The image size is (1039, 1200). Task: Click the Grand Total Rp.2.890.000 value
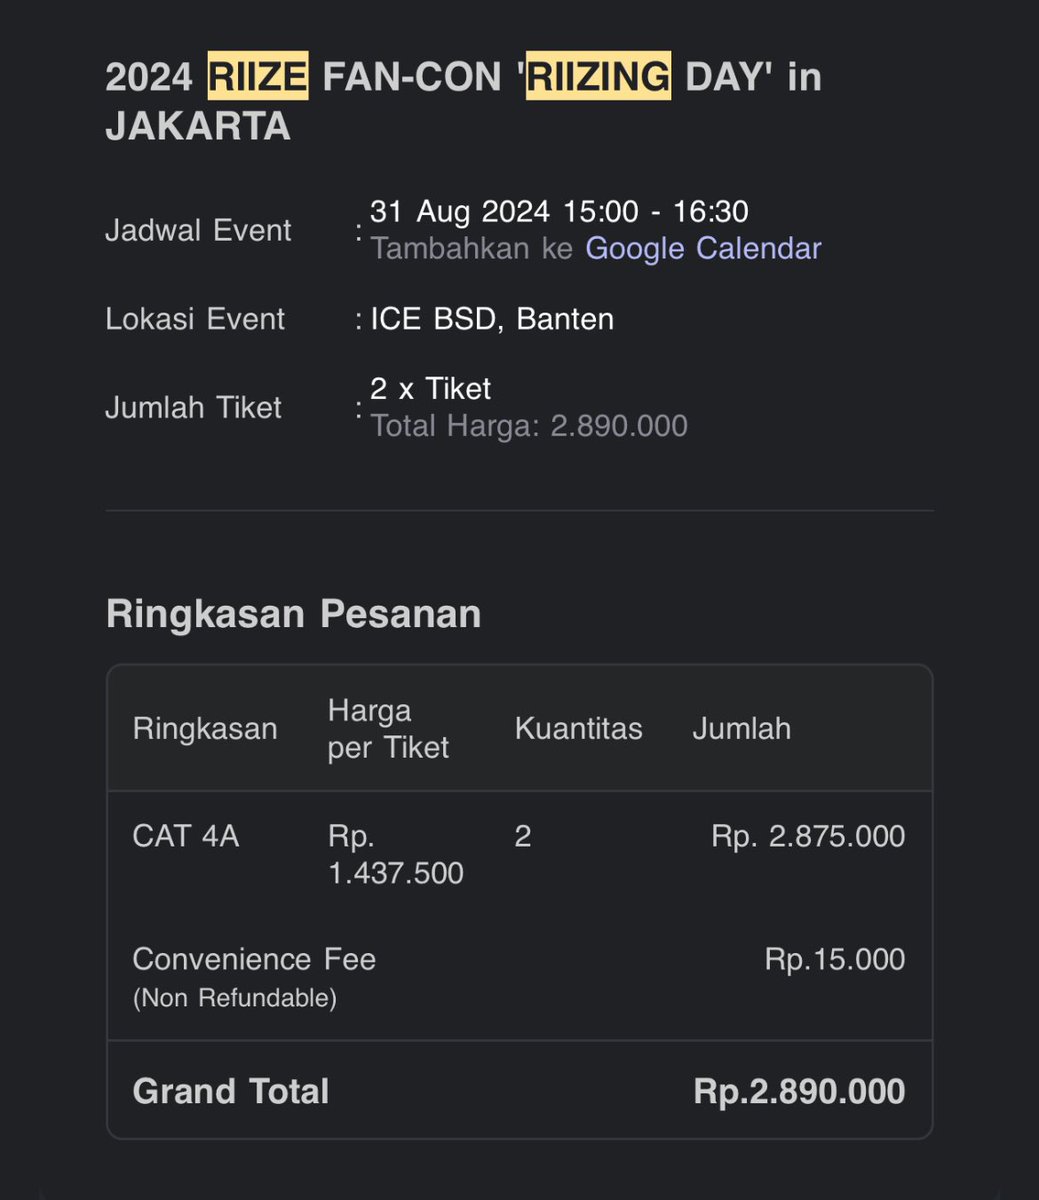tap(800, 1091)
